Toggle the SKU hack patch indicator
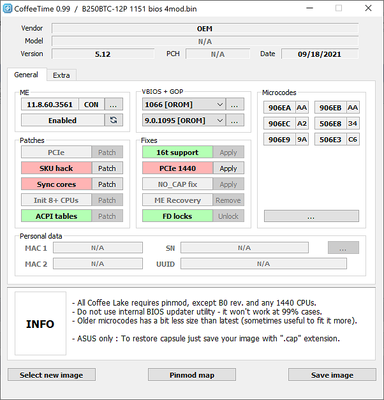The image size is (384, 400). click(x=56, y=168)
